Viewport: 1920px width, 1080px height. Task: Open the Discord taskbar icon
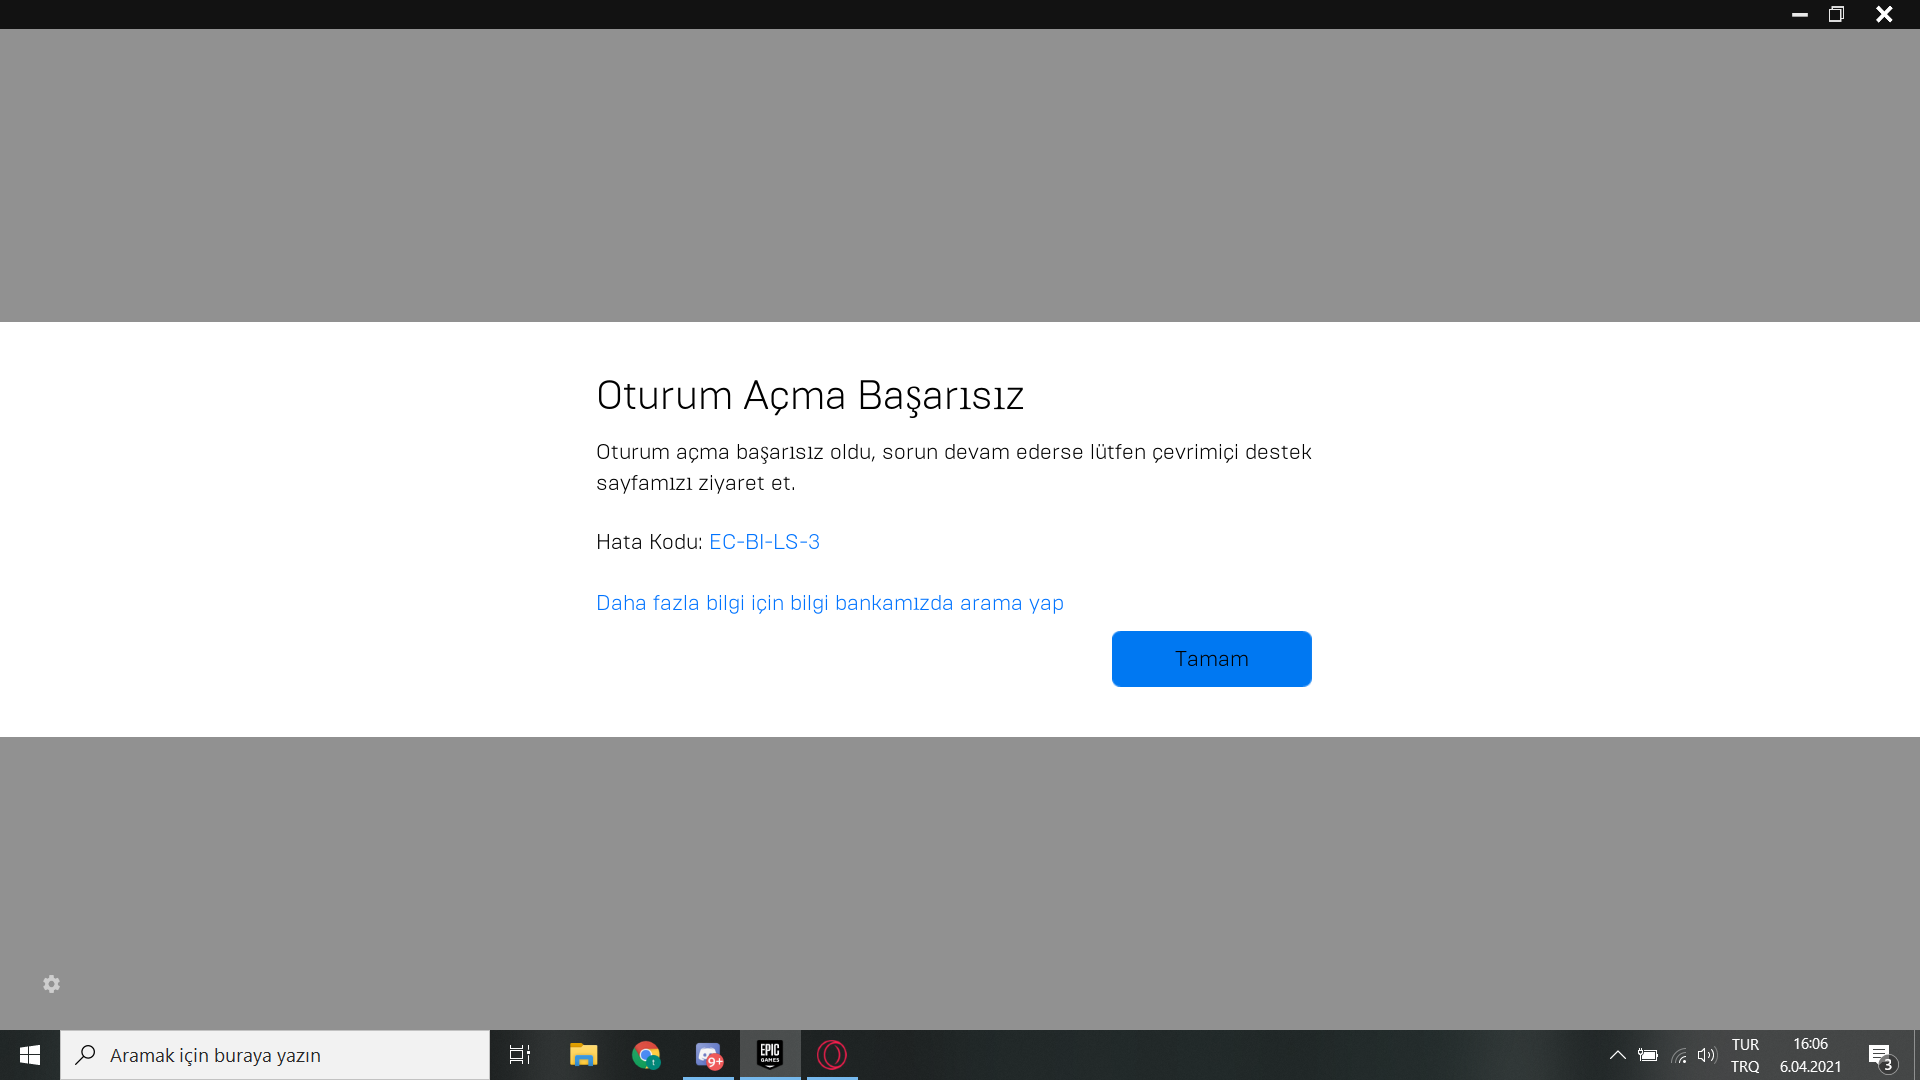pos(708,1055)
